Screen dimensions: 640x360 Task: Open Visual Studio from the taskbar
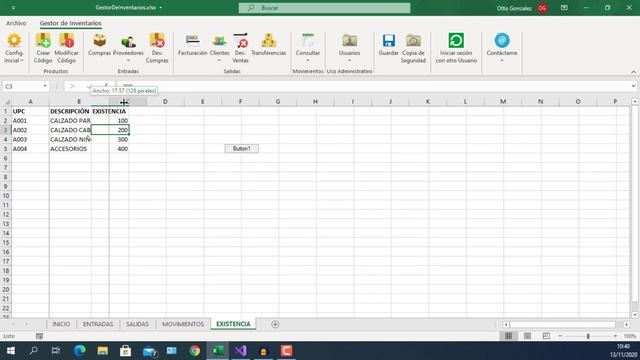coord(240,351)
